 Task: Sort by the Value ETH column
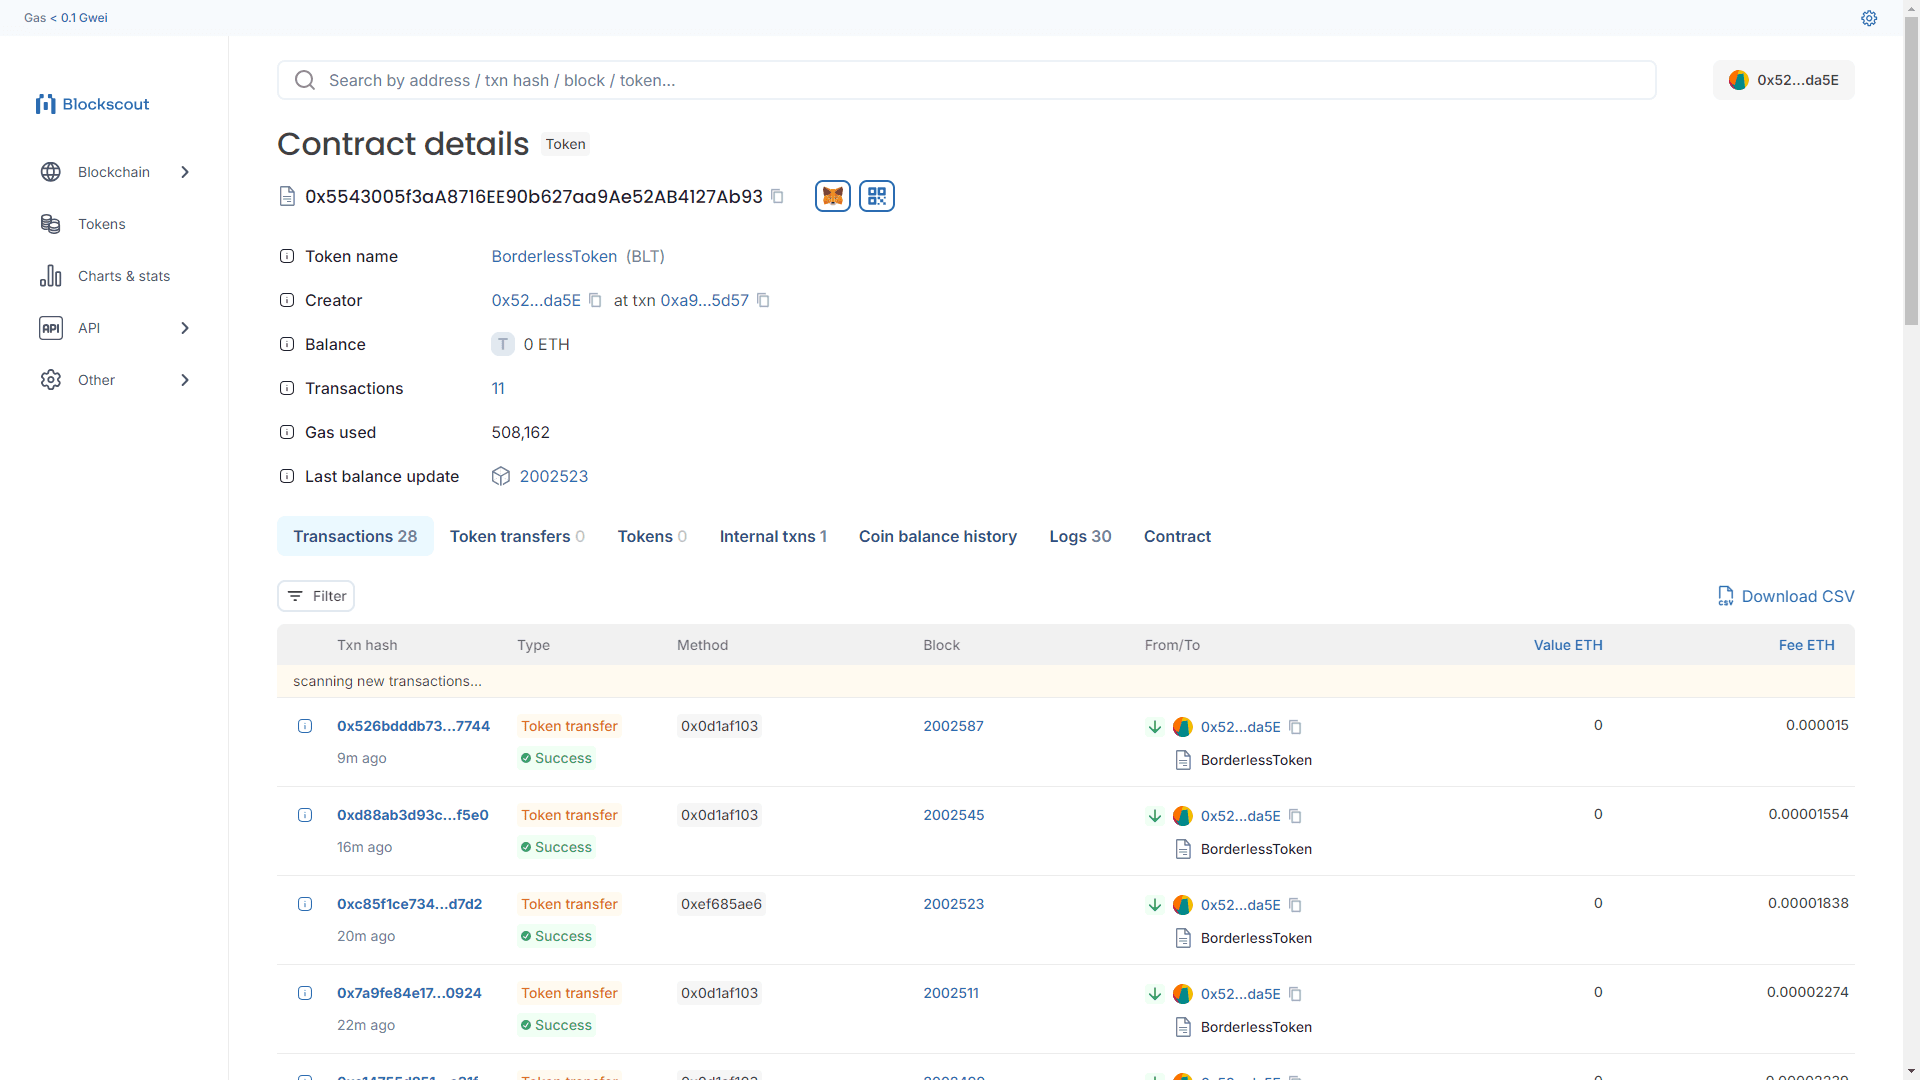click(1568, 645)
